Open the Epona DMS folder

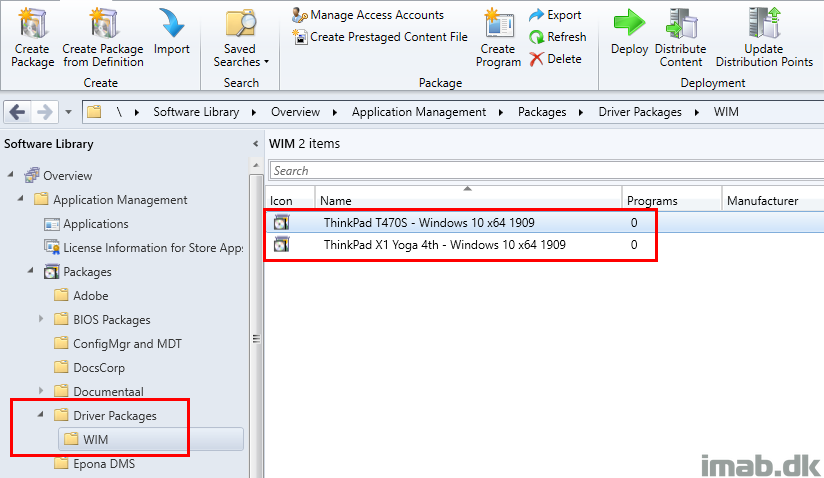(x=104, y=464)
